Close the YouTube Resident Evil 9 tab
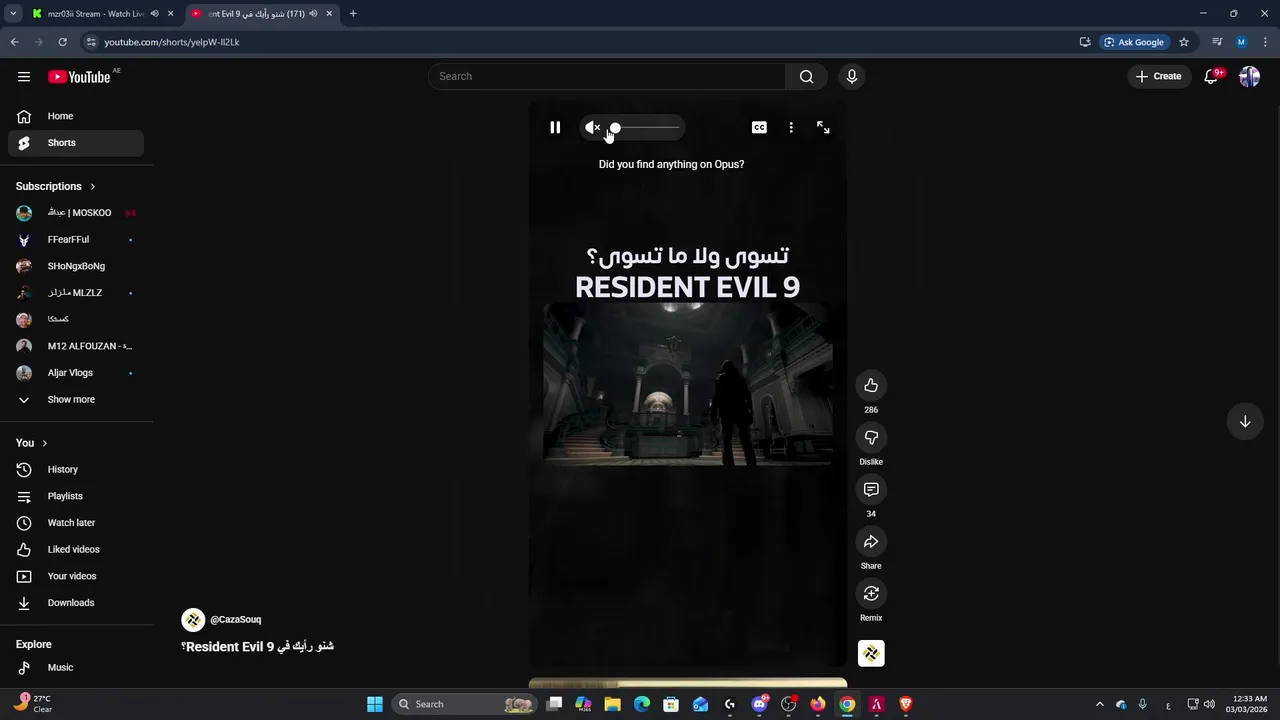 tap(329, 14)
